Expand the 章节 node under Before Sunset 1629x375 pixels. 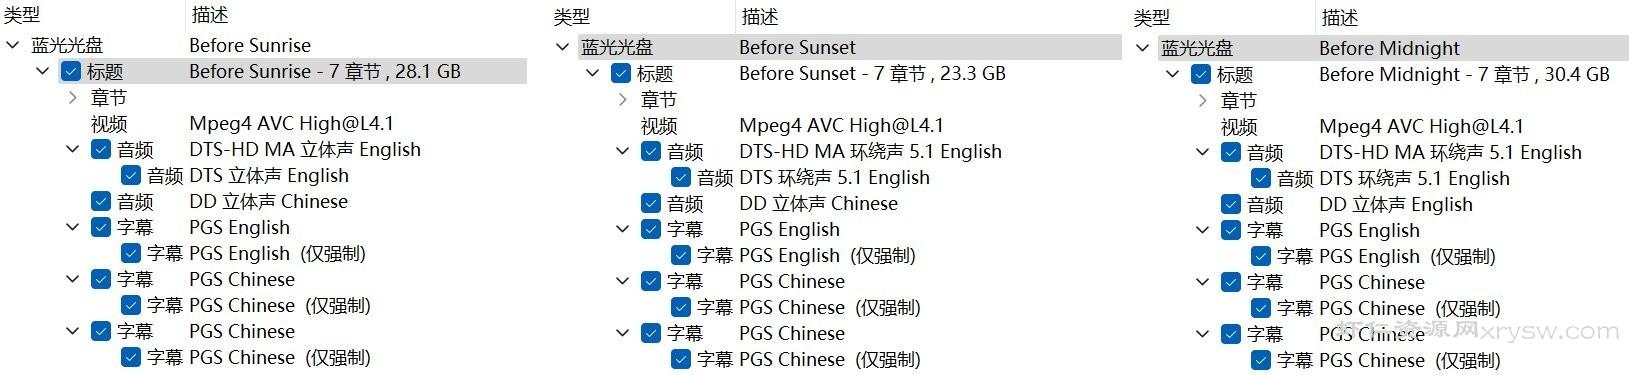(622, 100)
